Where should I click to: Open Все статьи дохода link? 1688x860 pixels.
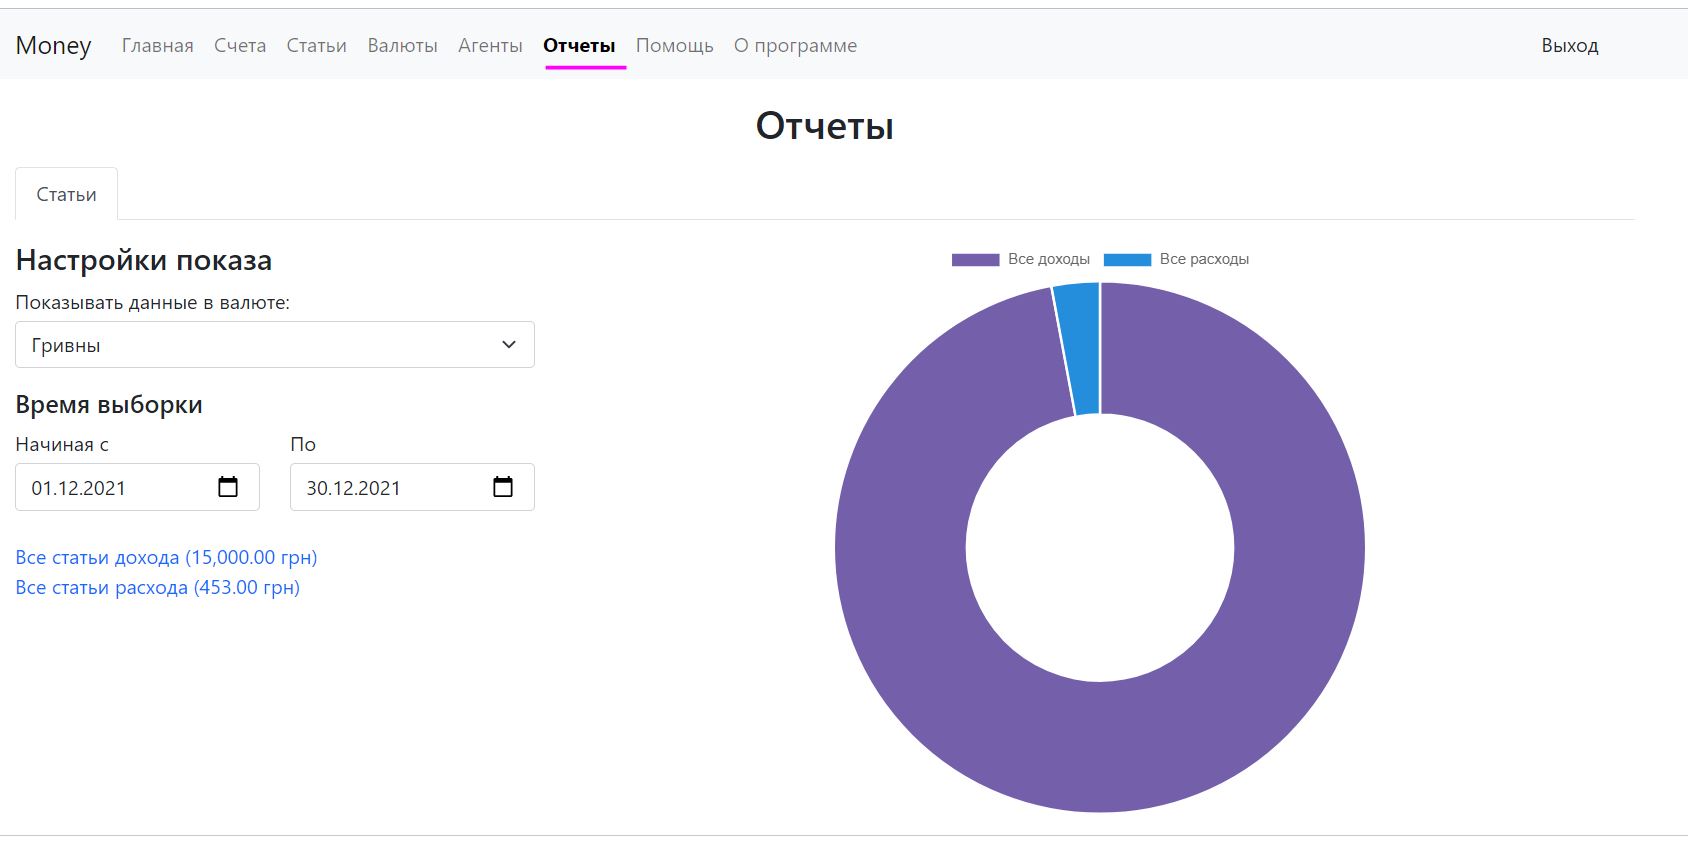166,557
